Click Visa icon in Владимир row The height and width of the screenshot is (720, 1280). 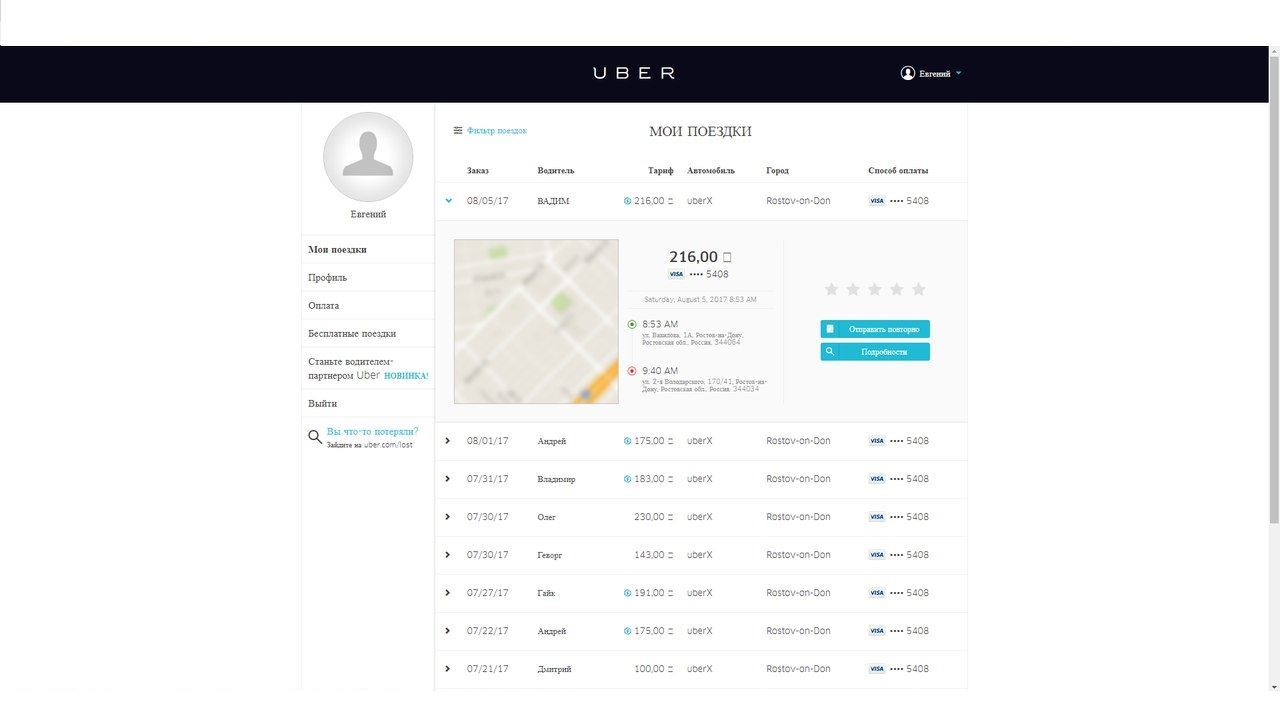tap(877, 479)
